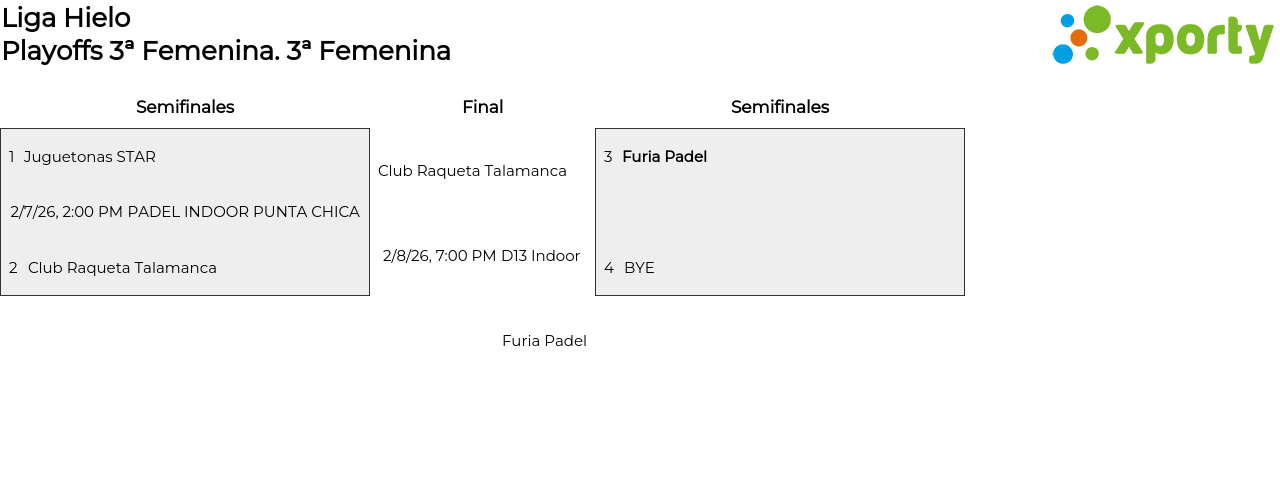Image resolution: width=1280 pixels, height=481 pixels.
Task: Click seed number 1 beside Juguetonas STAR
Action: pos(12,157)
